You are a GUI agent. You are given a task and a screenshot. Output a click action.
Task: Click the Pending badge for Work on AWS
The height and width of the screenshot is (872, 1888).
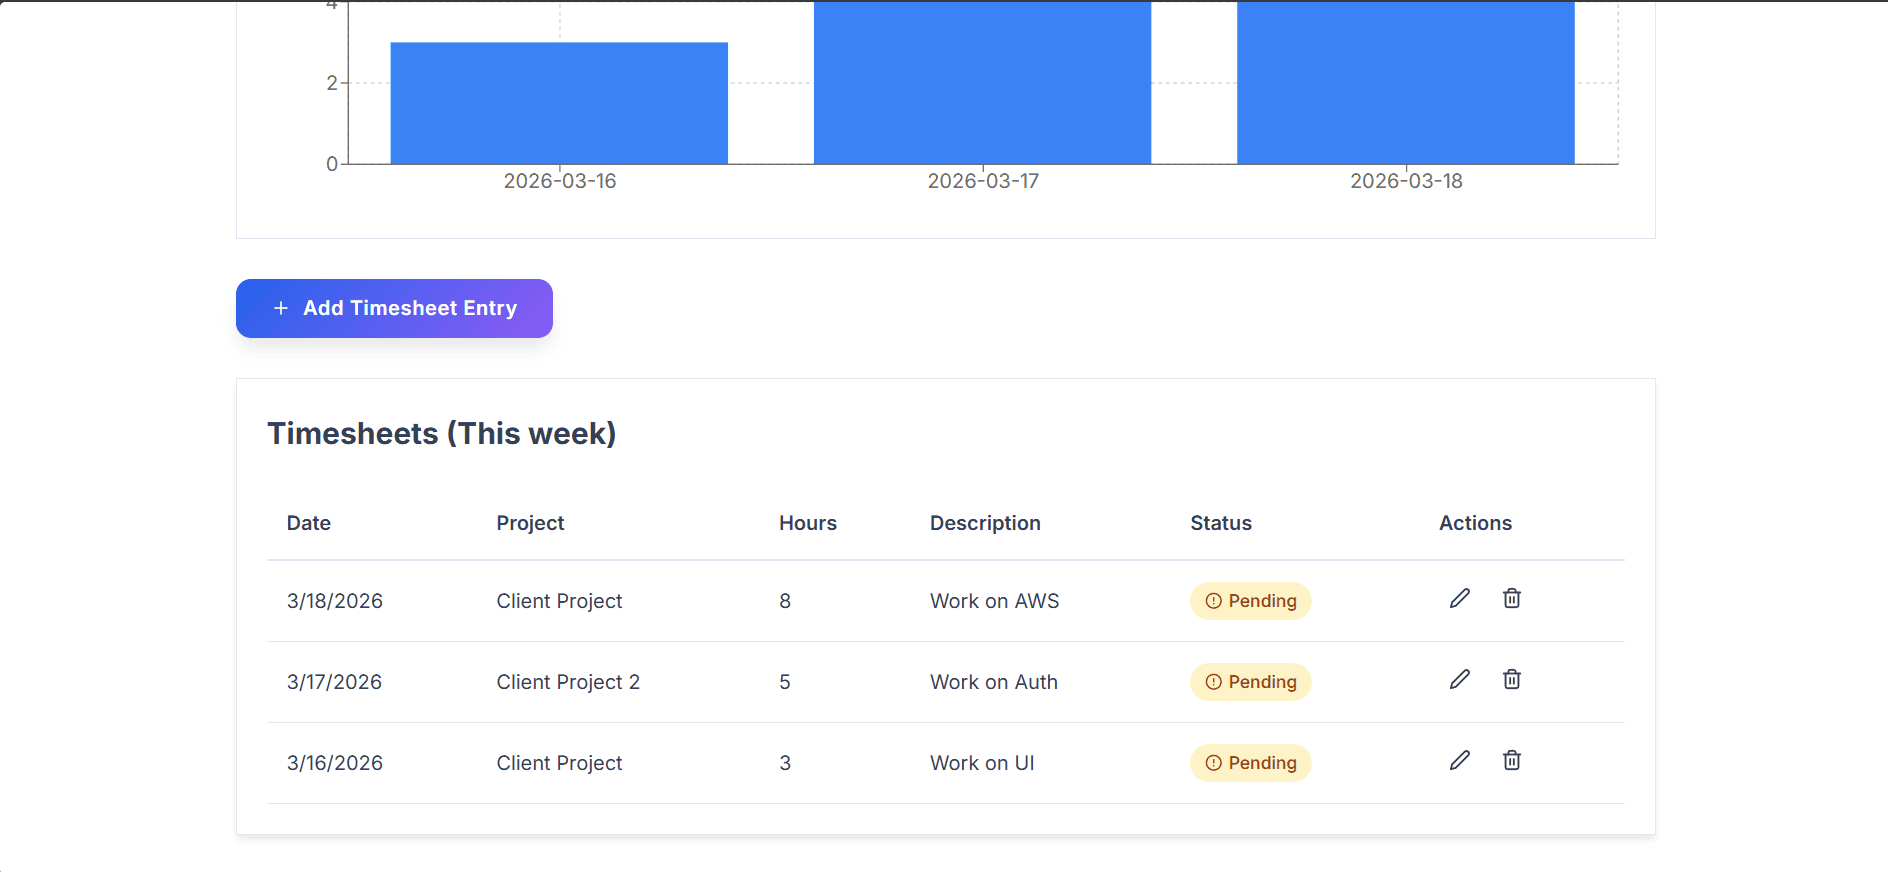click(1250, 601)
